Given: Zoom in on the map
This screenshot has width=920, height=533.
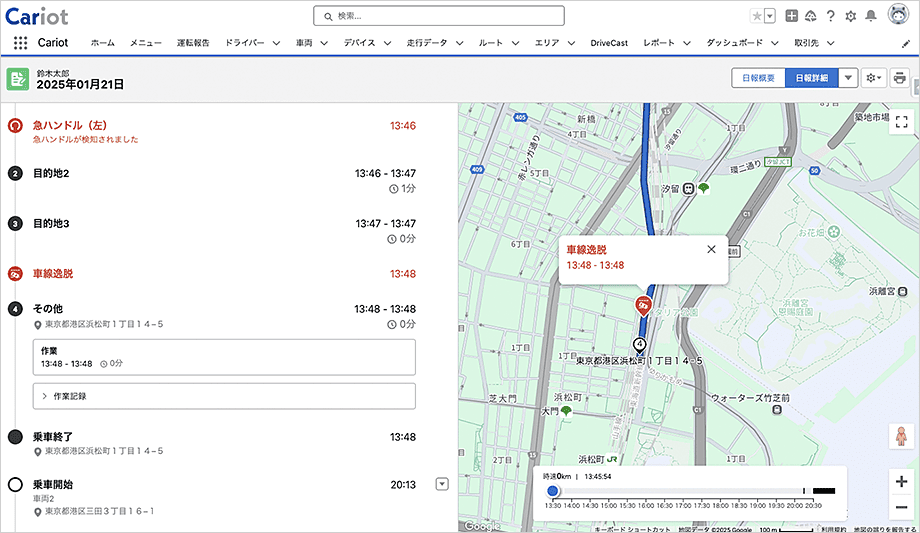Looking at the screenshot, I should pyautogui.click(x=901, y=481).
